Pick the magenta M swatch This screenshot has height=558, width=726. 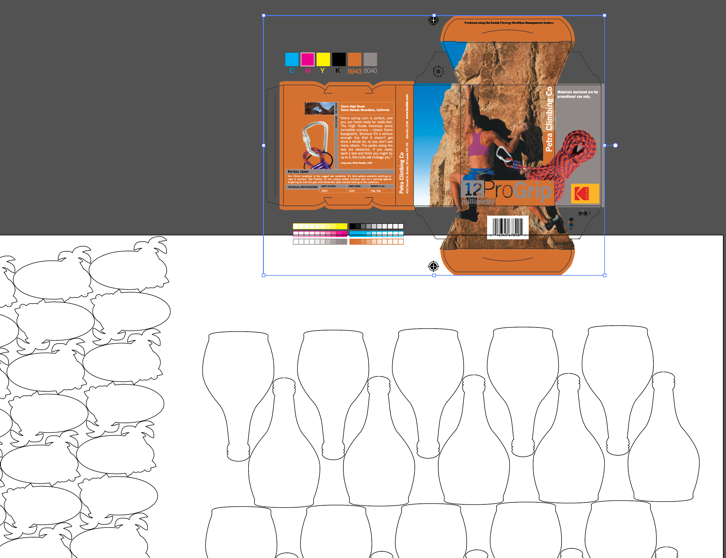(308, 60)
